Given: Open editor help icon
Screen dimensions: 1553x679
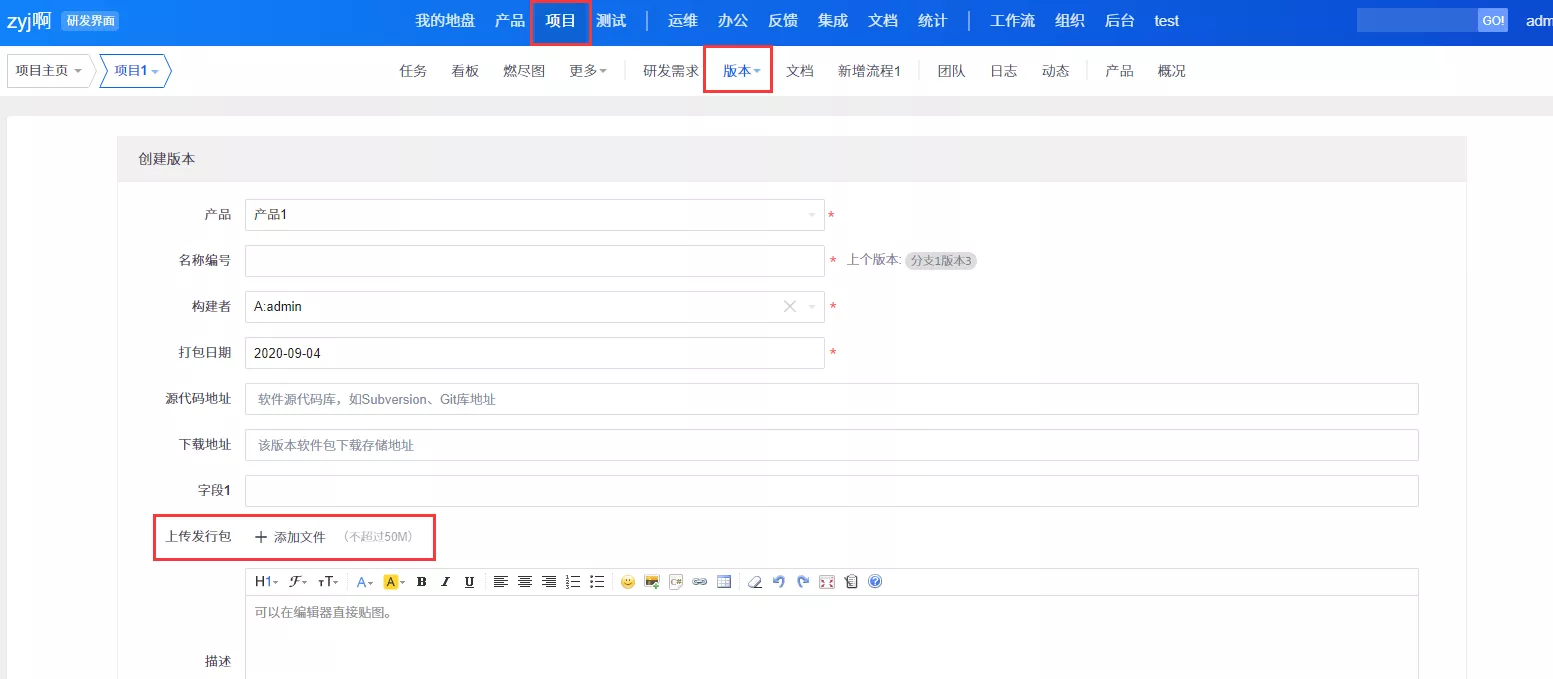Looking at the screenshot, I should point(875,582).
